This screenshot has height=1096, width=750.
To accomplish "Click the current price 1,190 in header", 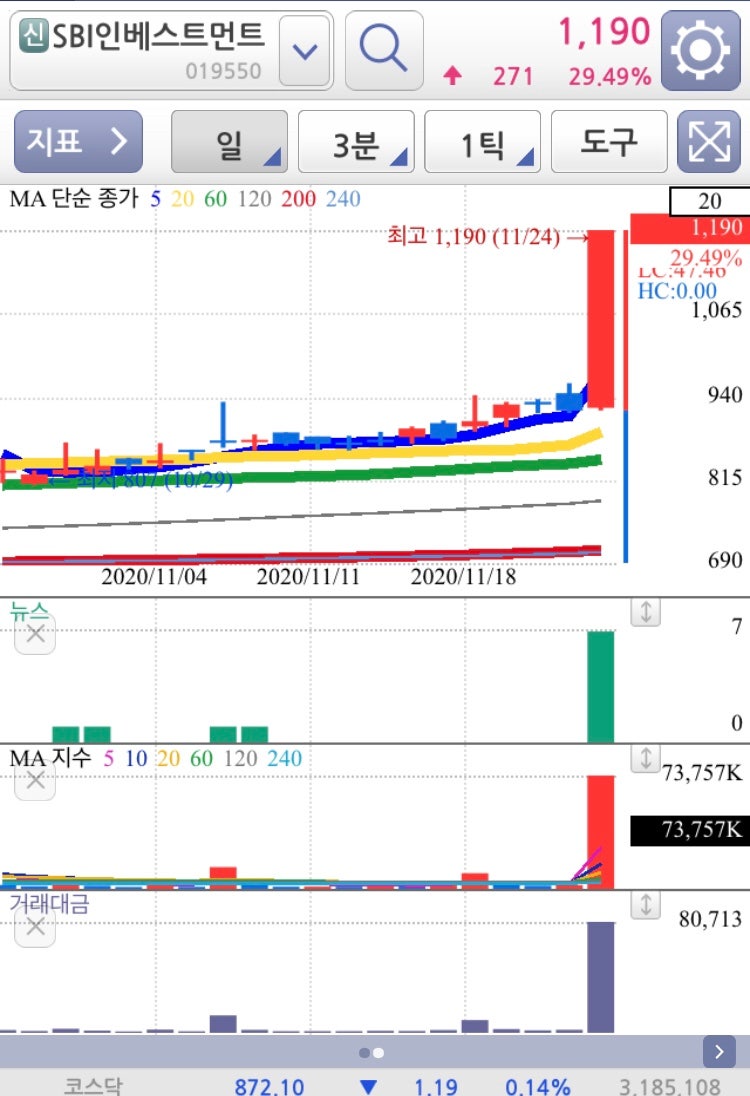I will tap(604, 32).
